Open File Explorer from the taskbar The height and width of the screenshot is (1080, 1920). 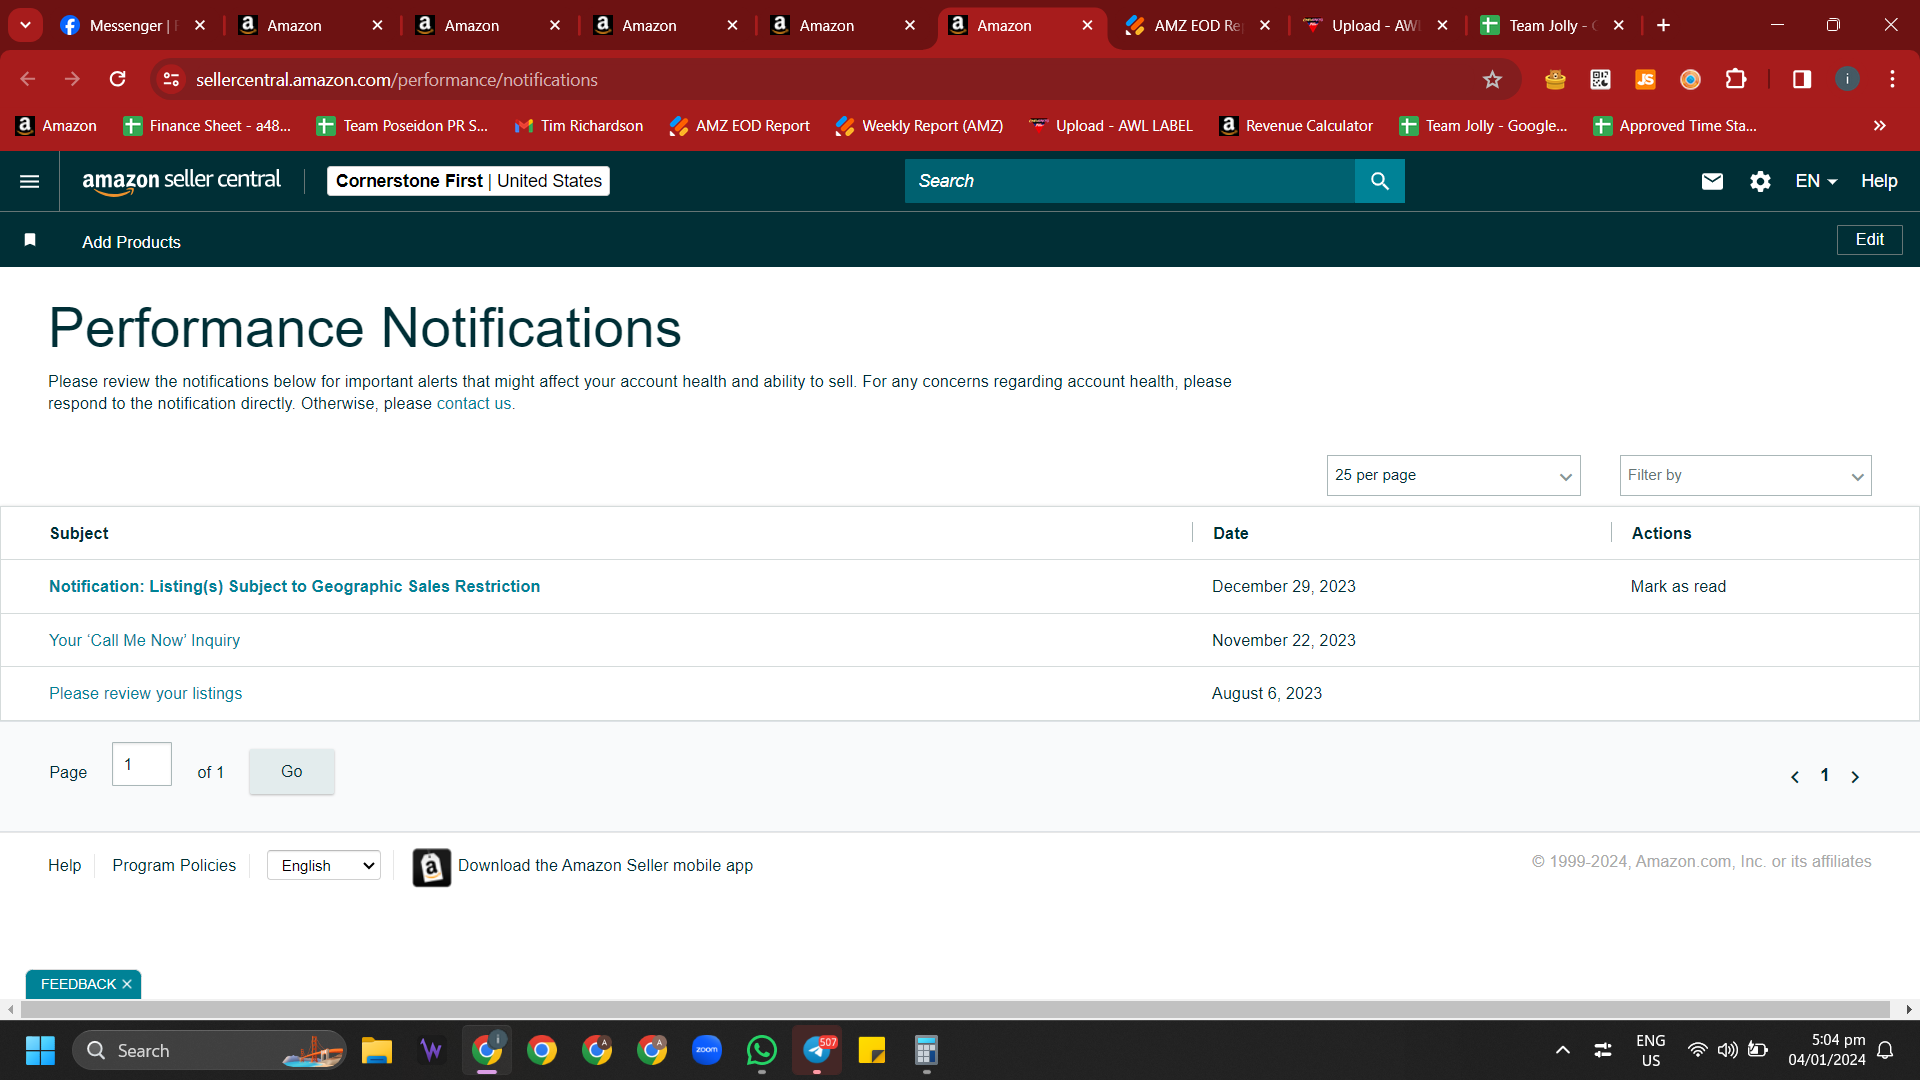377,1050
